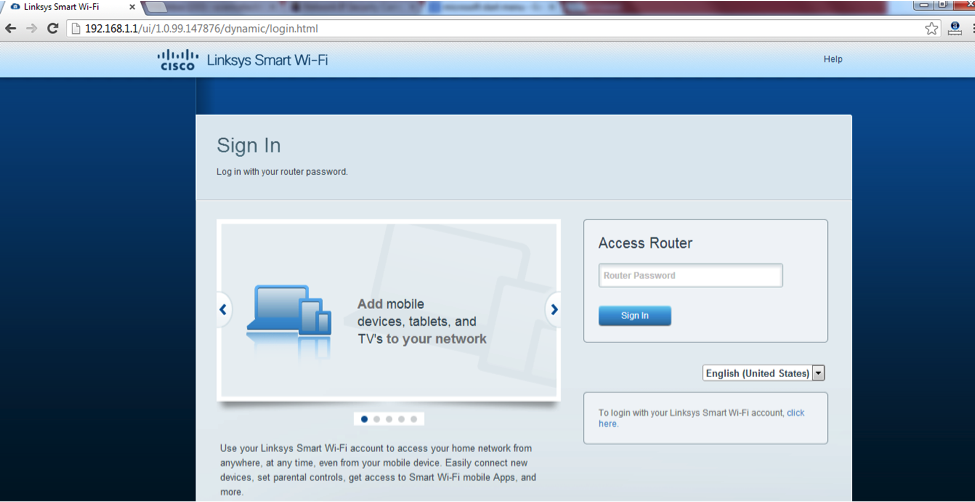Select the first carousel dot
The height and width of the screenshot is (502, 975).
point(364,419)
